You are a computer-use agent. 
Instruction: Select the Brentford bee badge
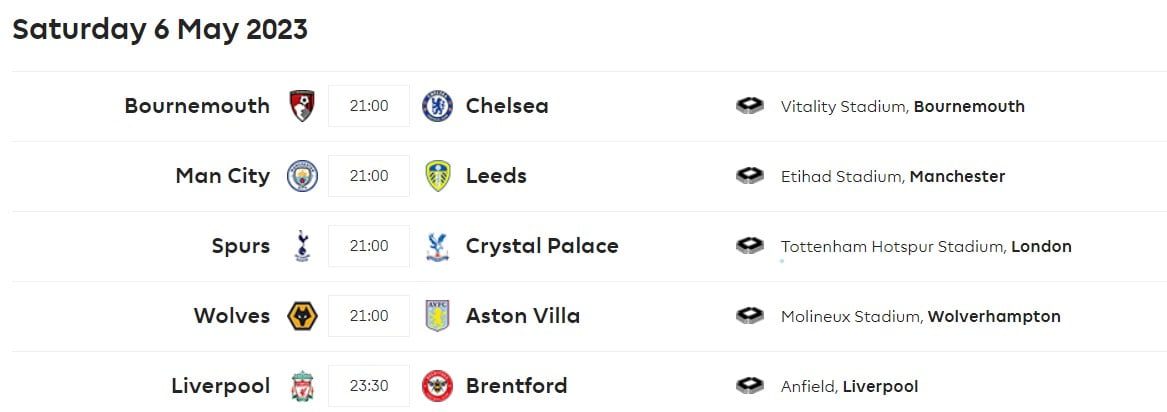(x=437, y=386)
